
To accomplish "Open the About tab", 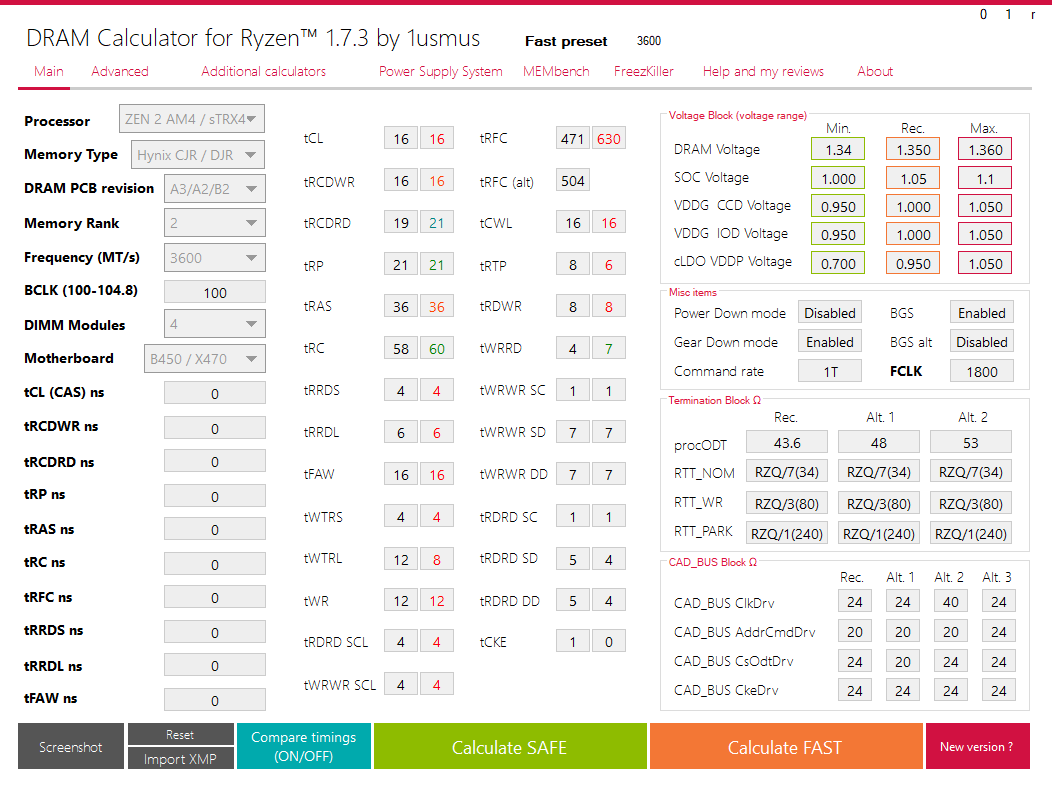I will click(x=875, y=71).
